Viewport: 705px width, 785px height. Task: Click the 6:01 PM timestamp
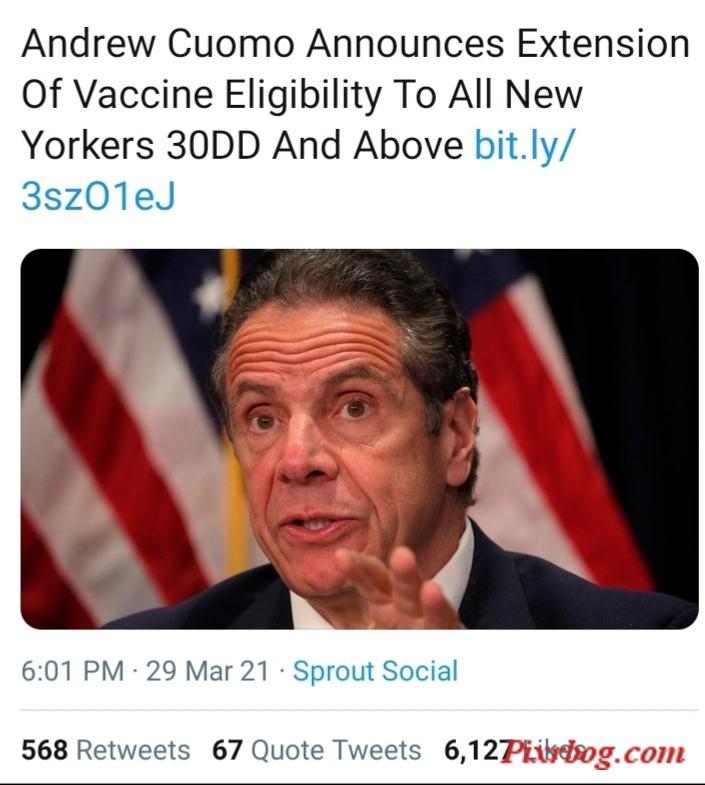pyautogui.click(x=73, y=670)
